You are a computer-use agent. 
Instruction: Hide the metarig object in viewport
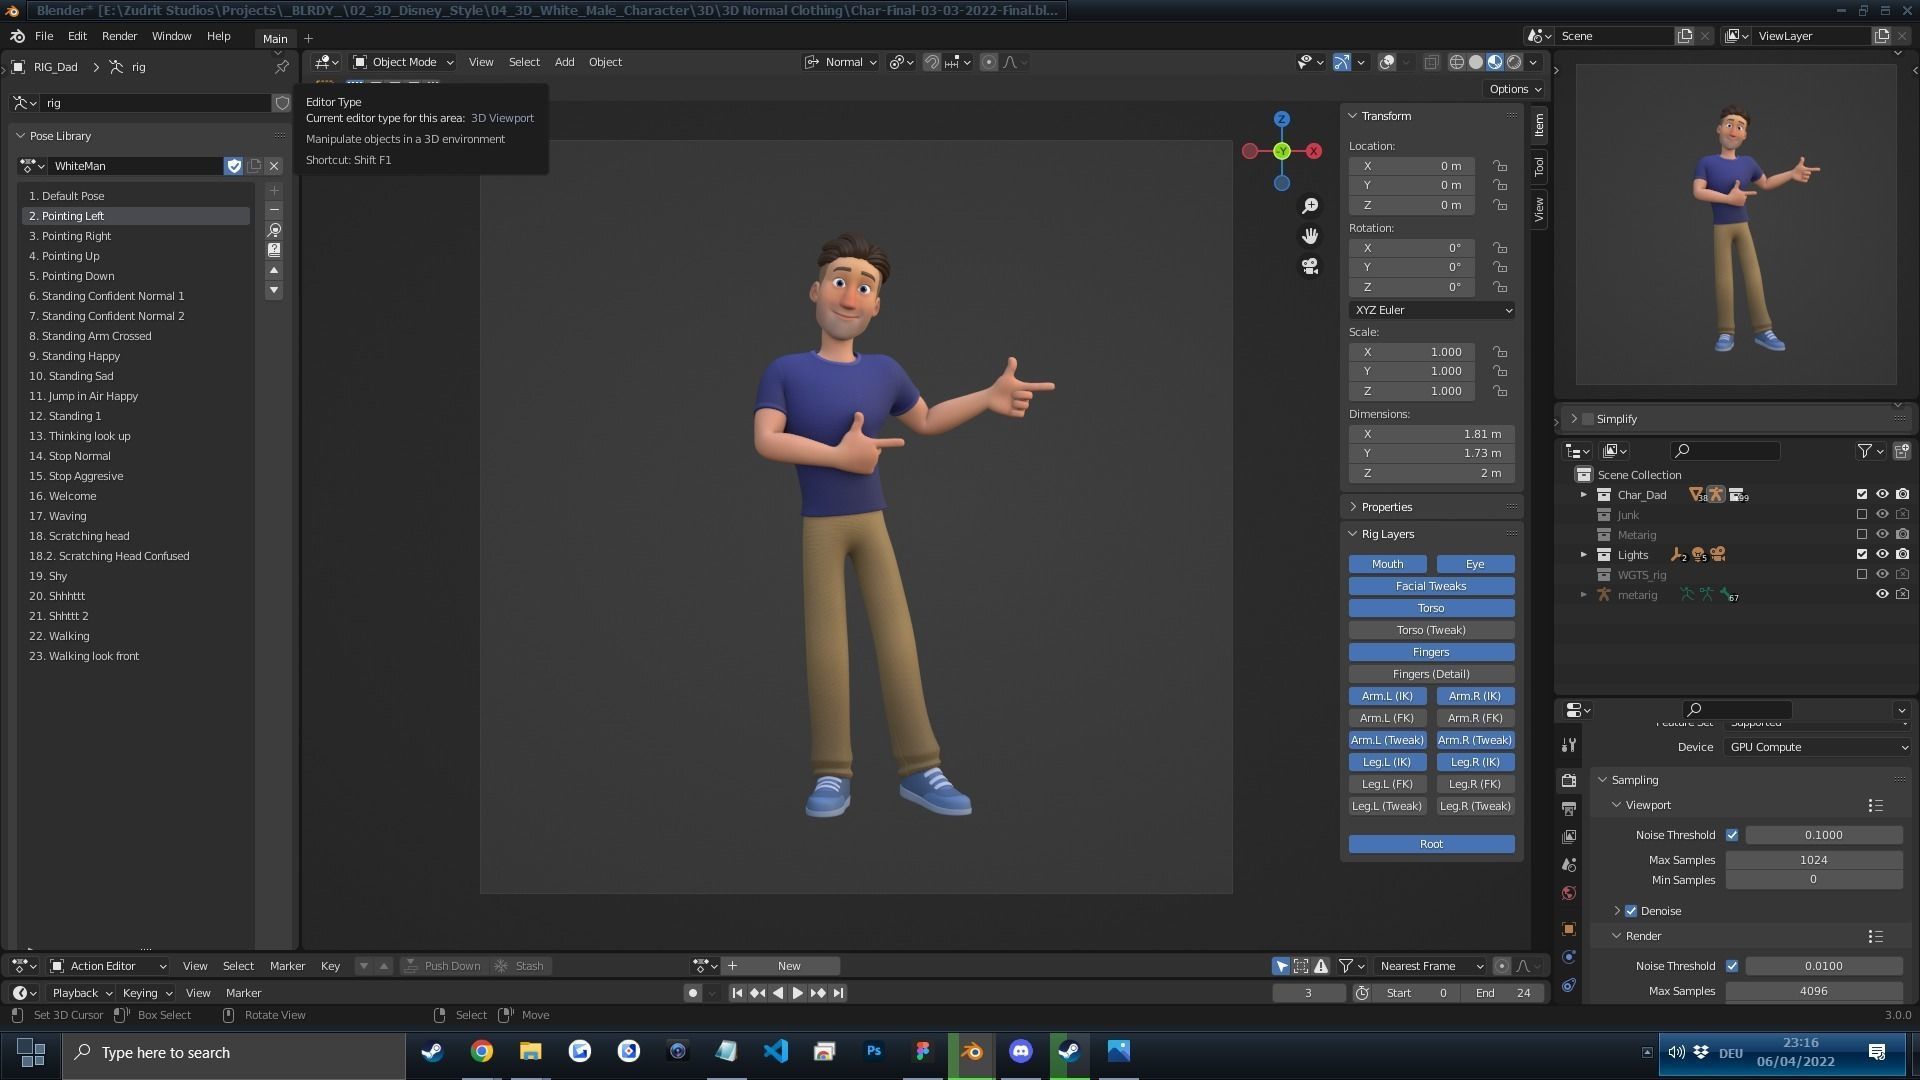(x=1881, y=594)
